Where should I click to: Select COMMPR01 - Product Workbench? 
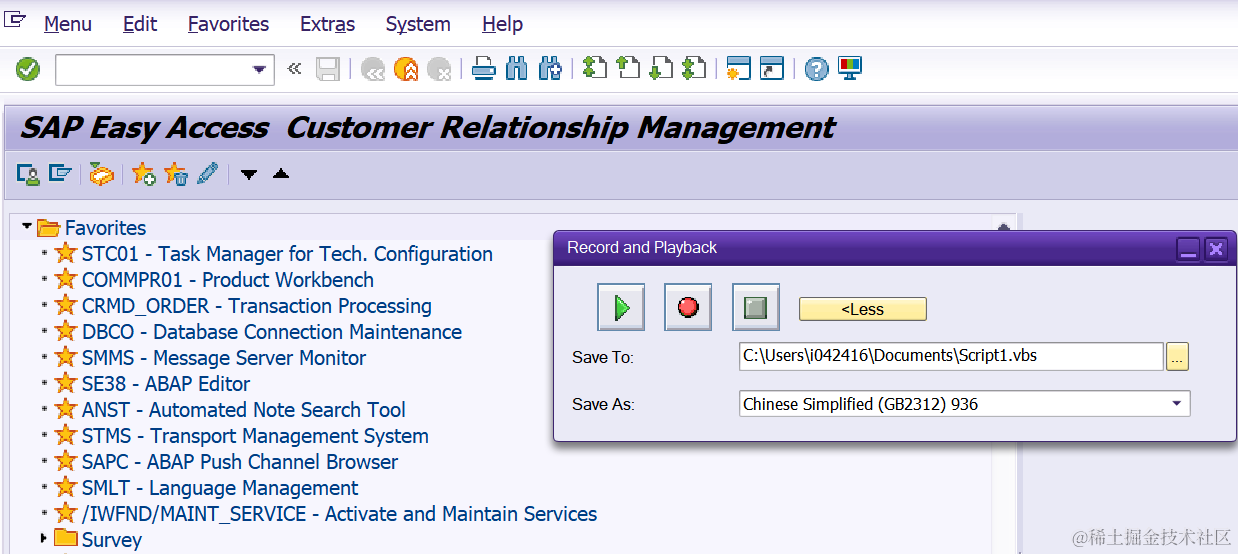pos(228,280)
